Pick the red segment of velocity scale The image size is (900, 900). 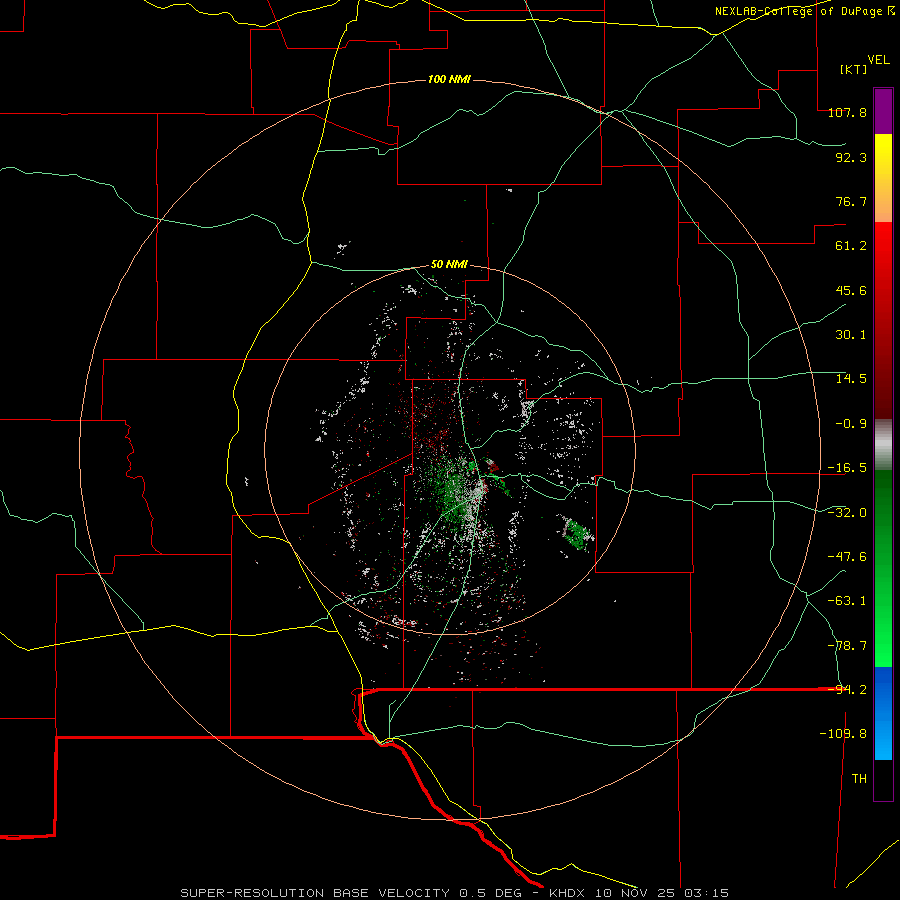[883, 320]
